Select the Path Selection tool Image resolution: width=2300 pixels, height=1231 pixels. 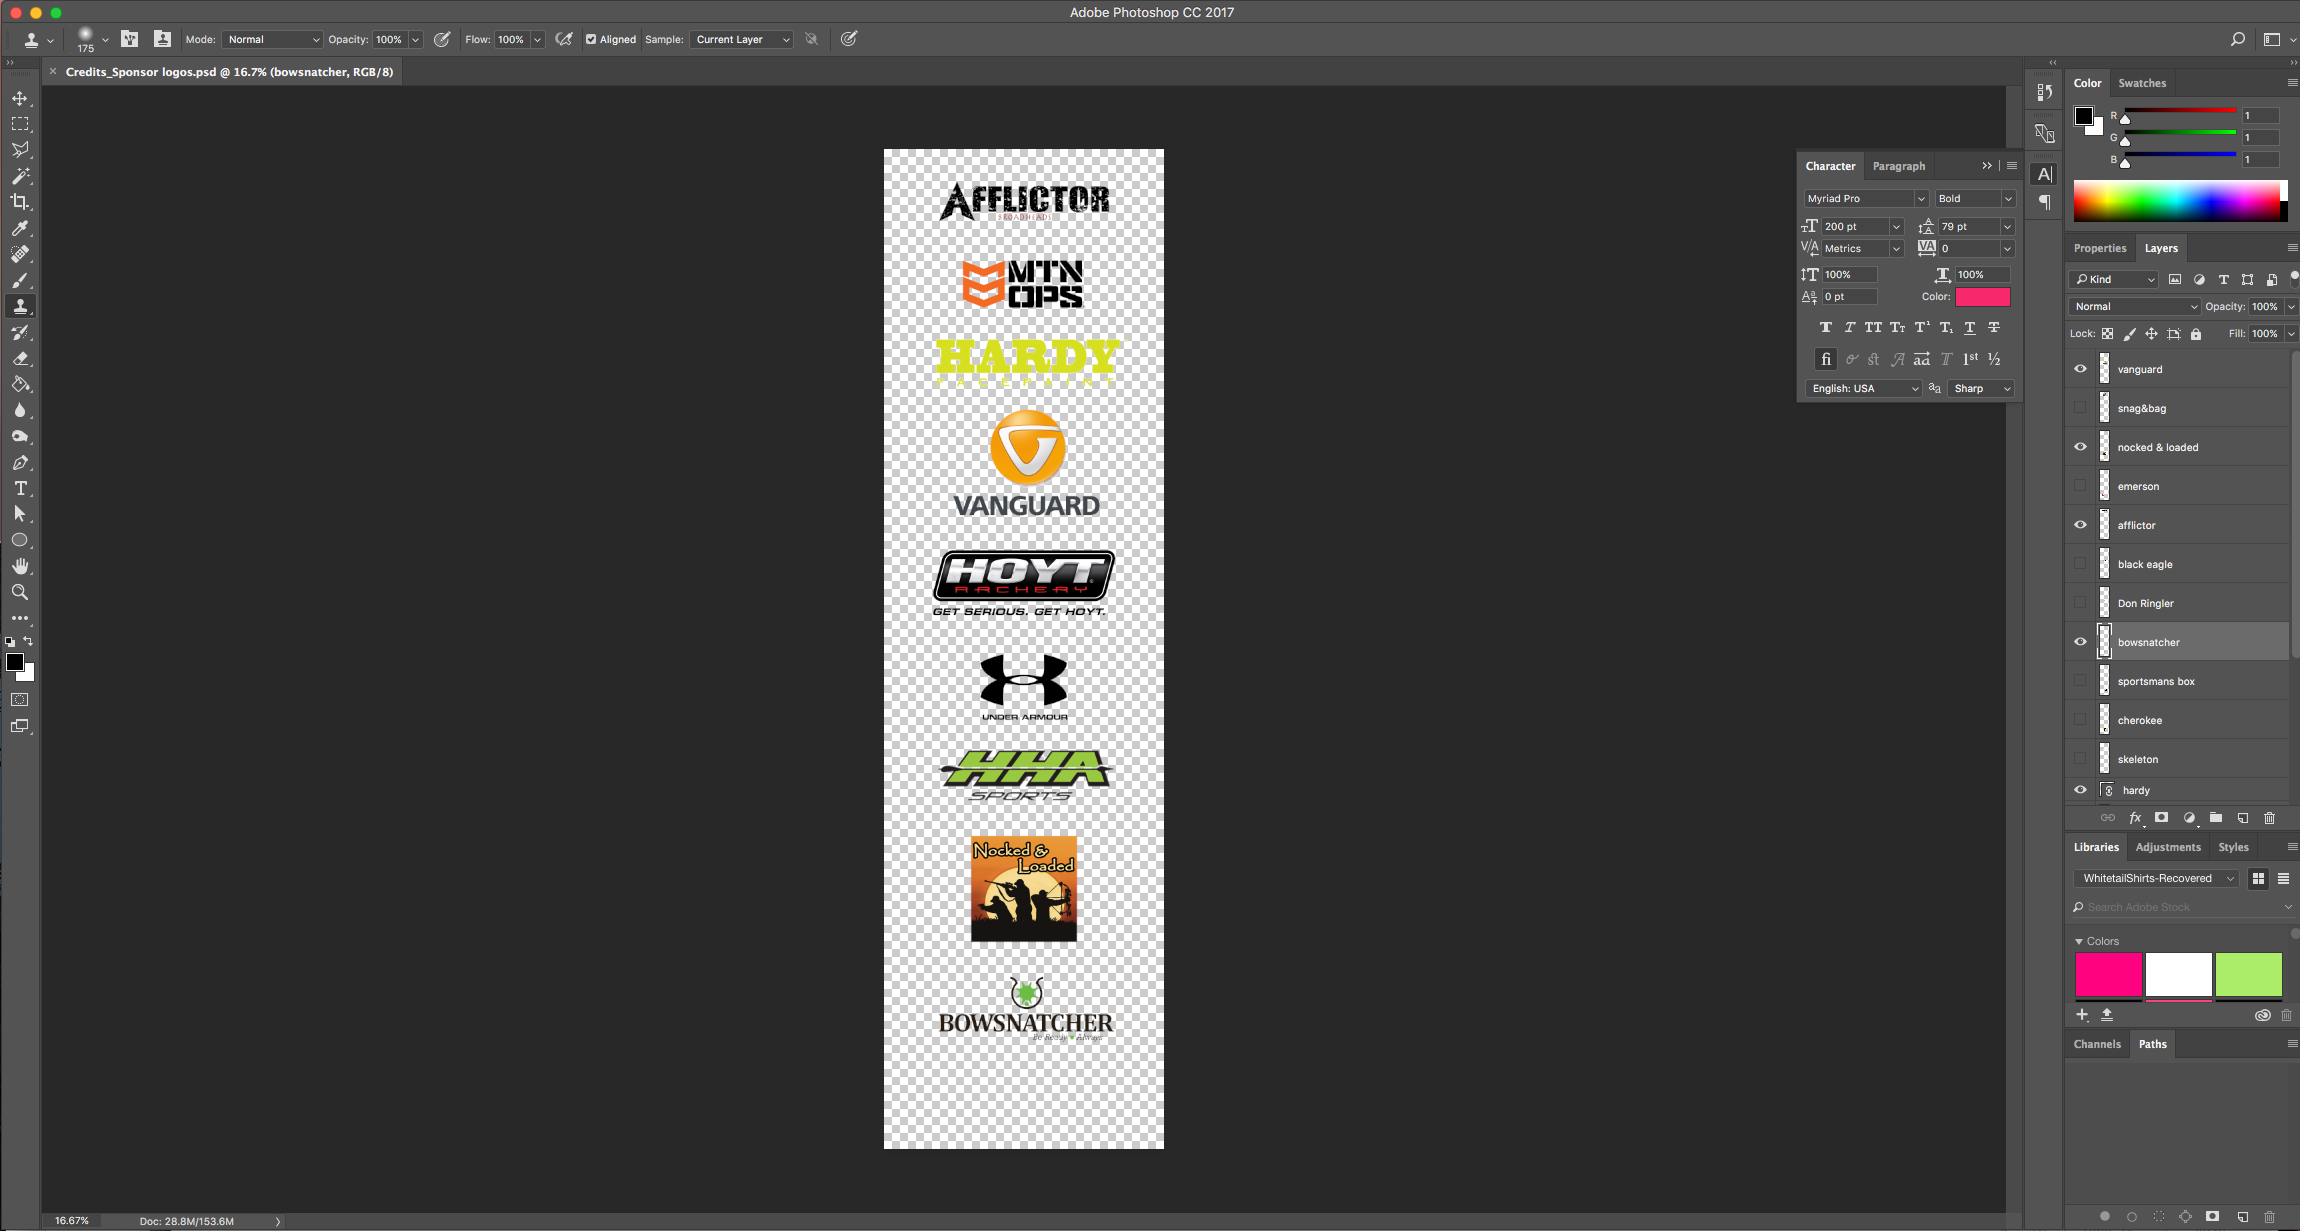pos(20,514)
